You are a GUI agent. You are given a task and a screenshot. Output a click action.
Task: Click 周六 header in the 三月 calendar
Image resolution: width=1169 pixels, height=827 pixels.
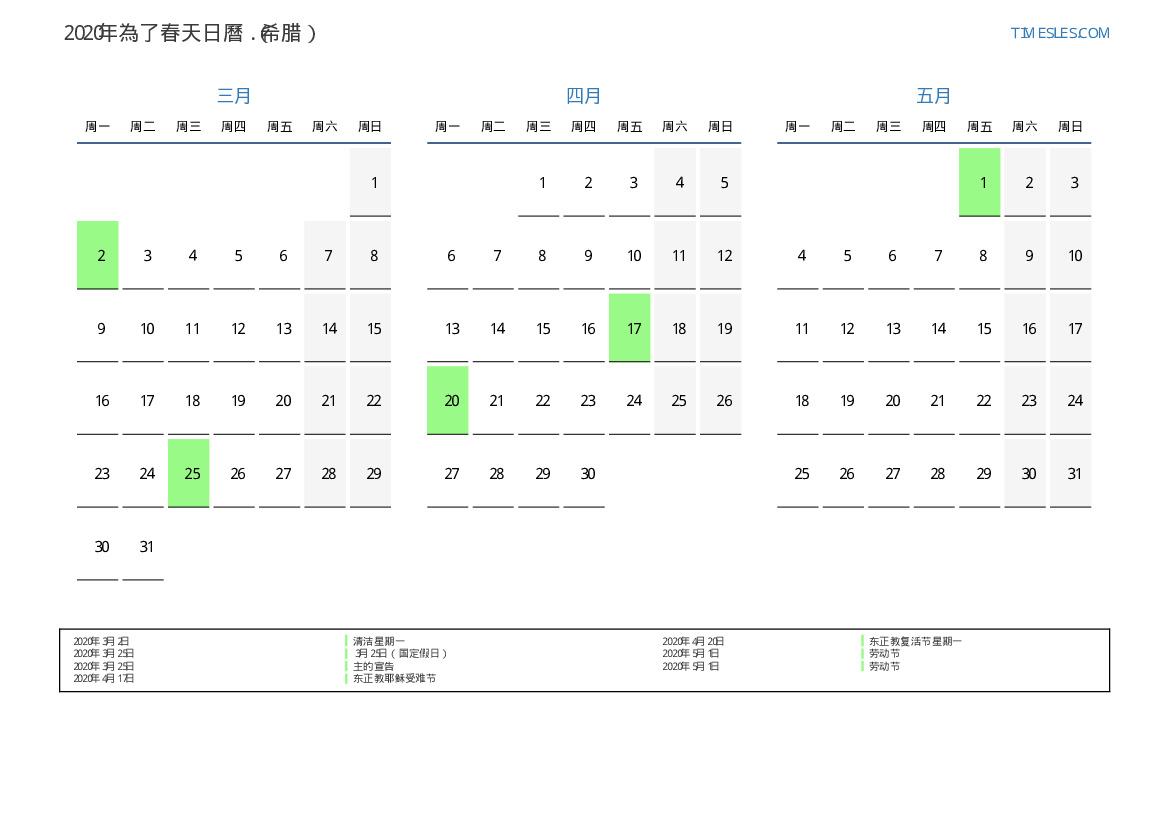tap(325, 127)
